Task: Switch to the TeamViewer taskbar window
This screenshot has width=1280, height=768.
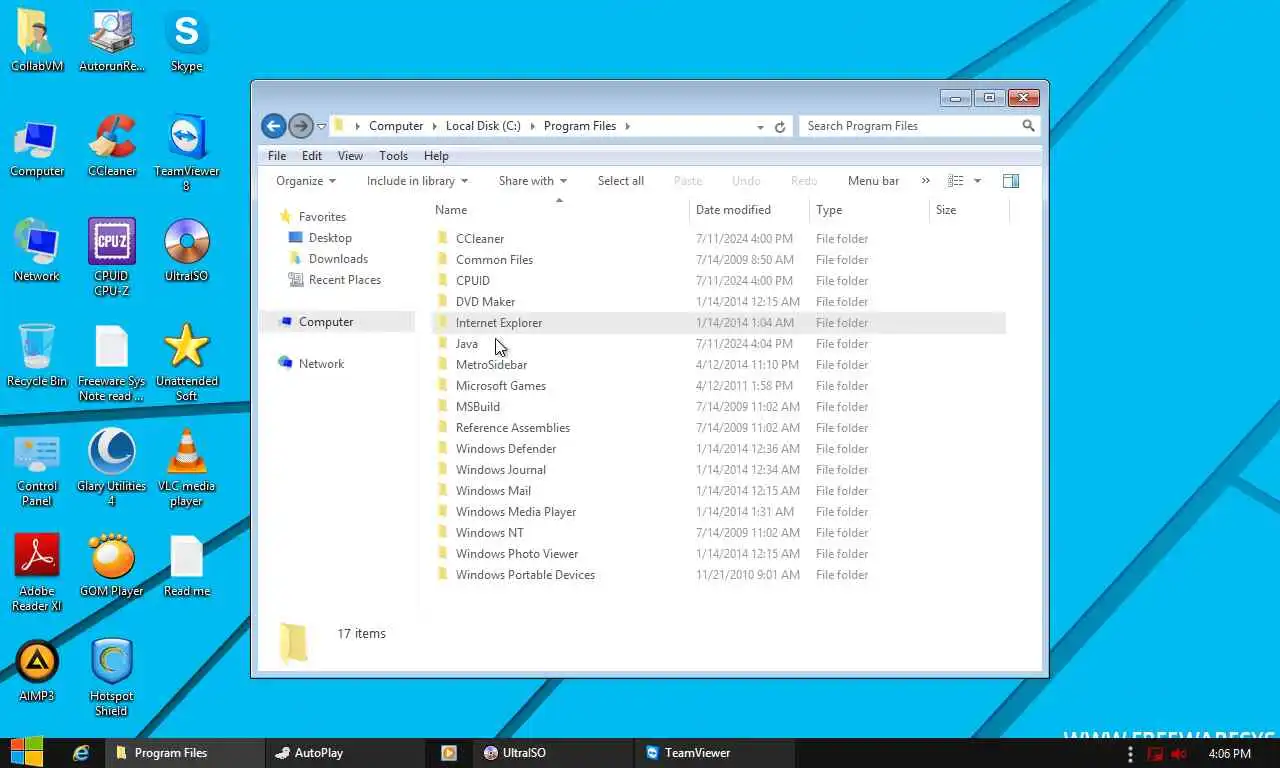Action: pos(714,753)
